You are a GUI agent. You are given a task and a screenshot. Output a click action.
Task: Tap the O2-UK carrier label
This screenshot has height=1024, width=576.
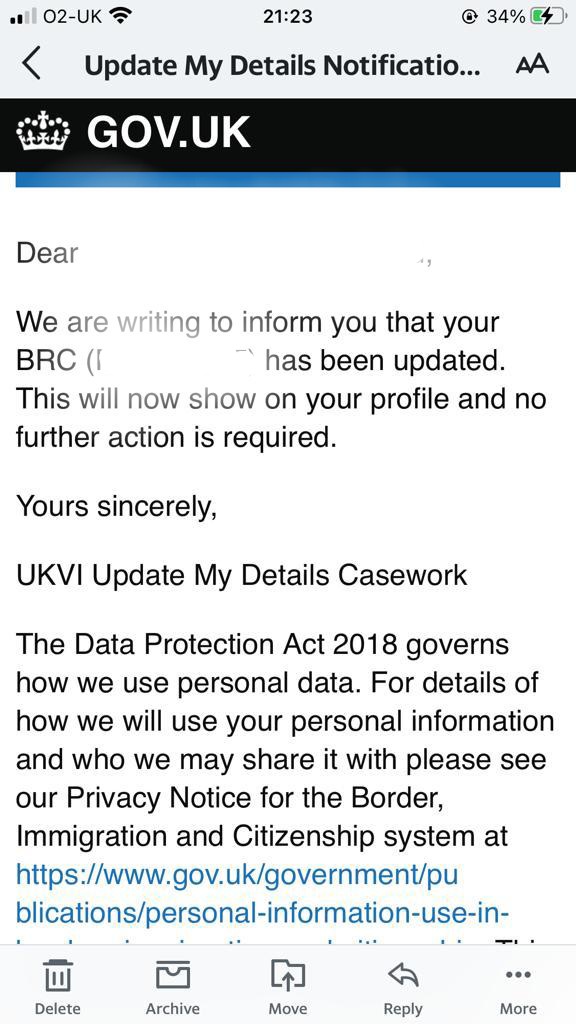coord(72,16)
